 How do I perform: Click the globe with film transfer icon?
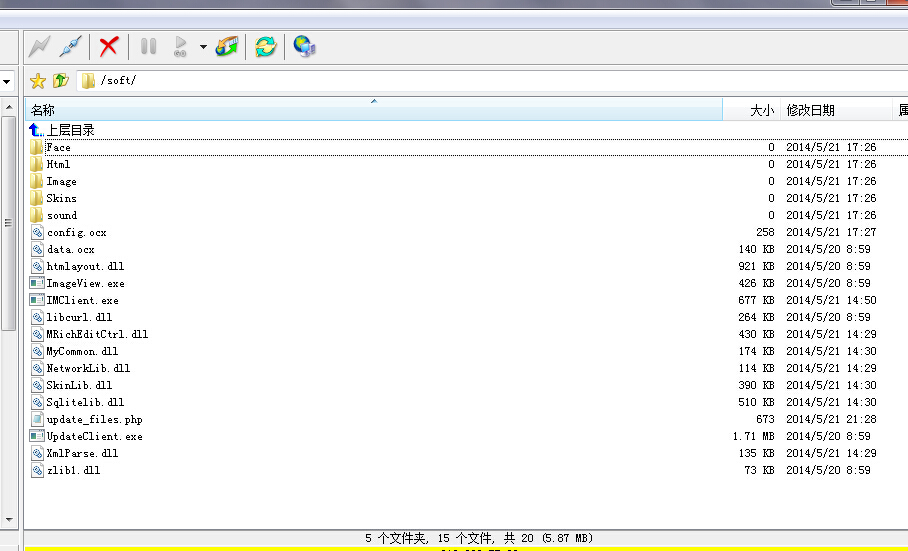pos(227,46)
